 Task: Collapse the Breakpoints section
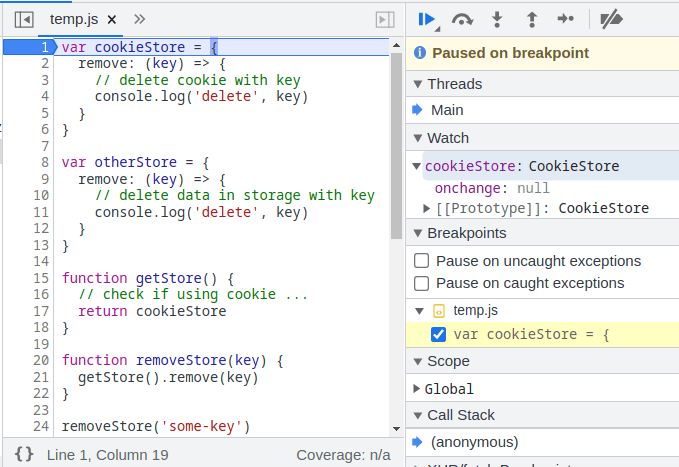click(x=418, y=234)
